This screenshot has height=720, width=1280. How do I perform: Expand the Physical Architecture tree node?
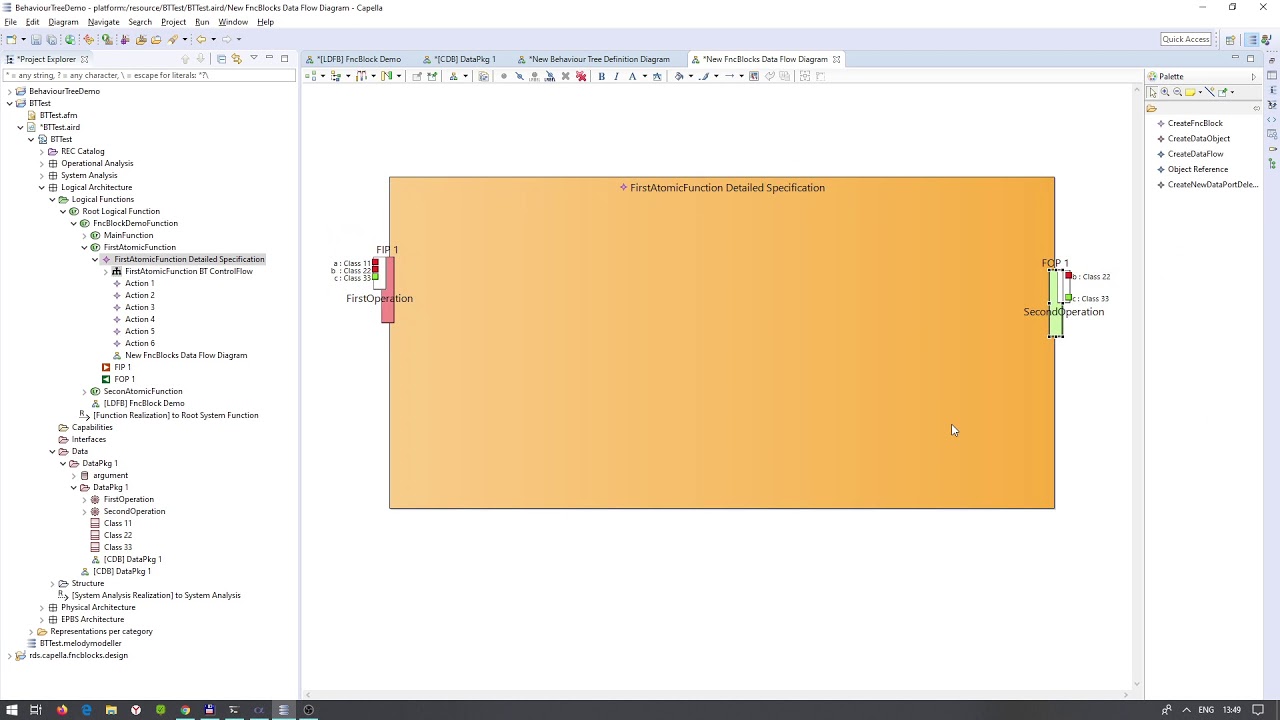pos(42,607)
